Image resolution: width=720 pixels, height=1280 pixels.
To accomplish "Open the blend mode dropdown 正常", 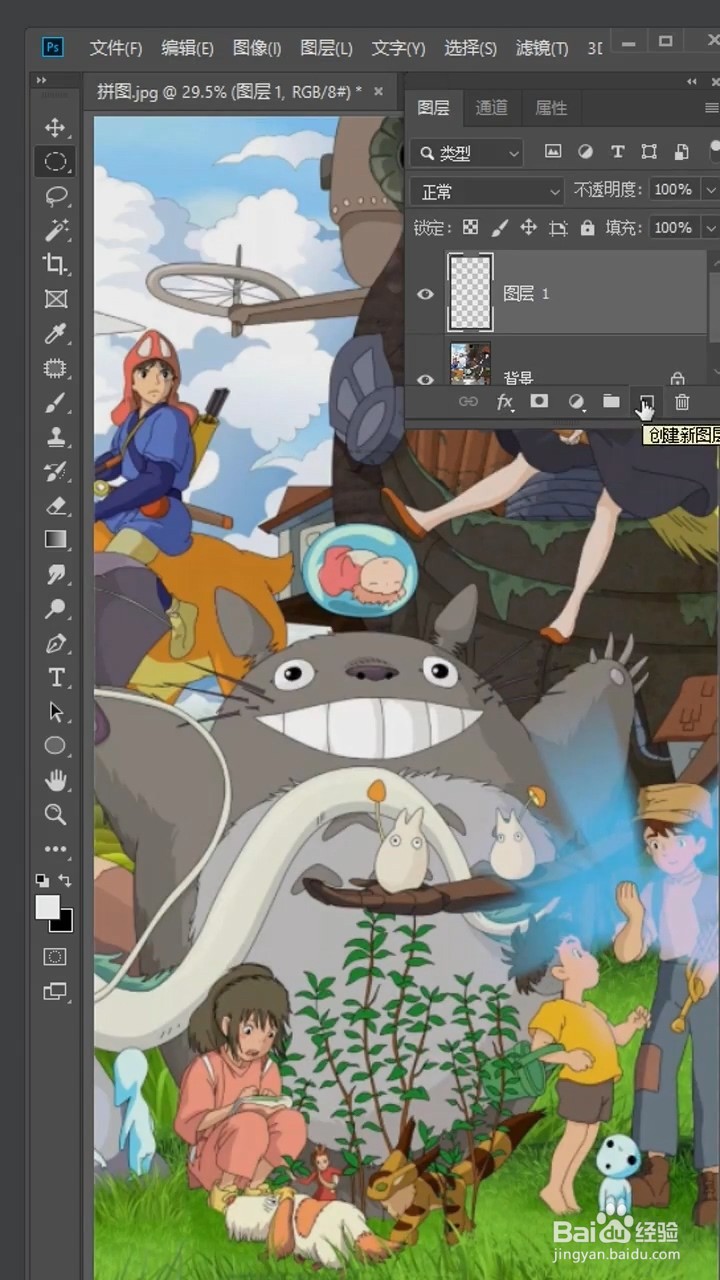I will [488, 191].
